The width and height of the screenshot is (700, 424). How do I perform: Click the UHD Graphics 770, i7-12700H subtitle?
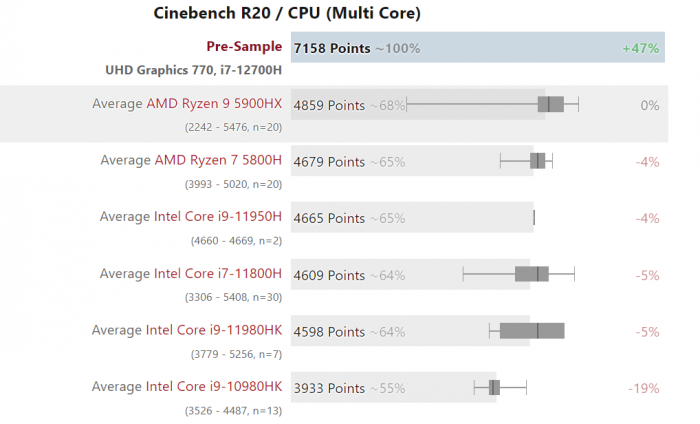193,71
